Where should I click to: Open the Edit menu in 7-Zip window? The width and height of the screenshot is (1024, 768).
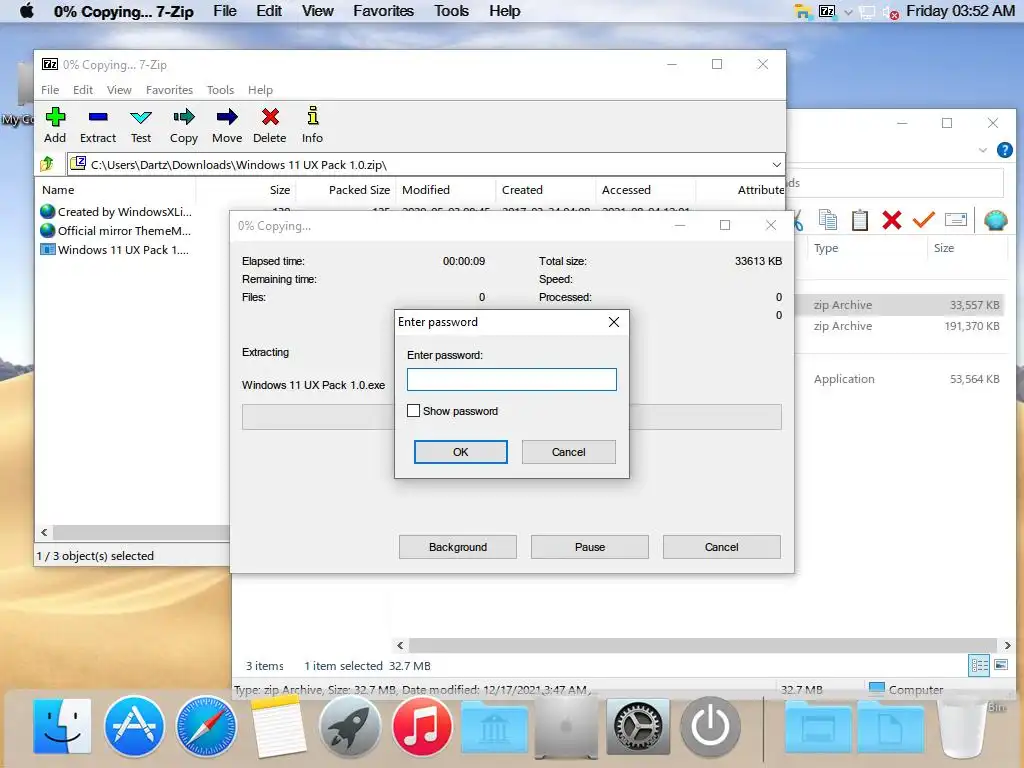82,90
